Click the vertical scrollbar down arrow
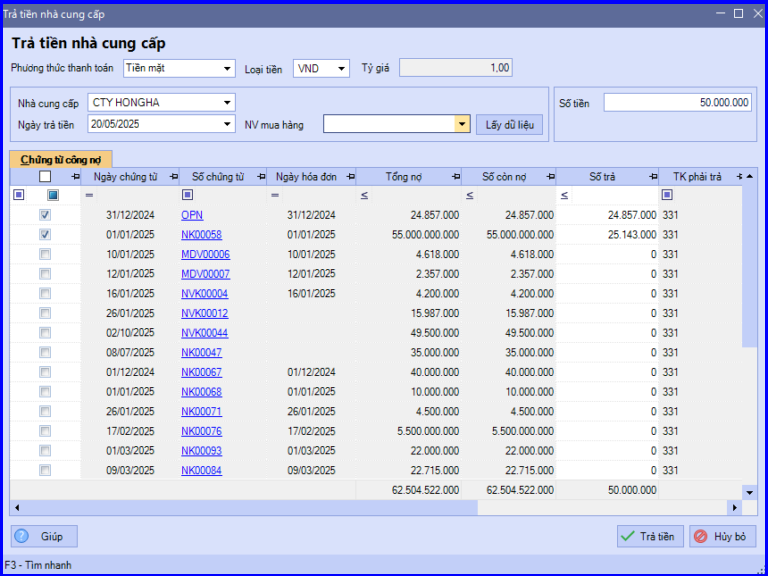The image size is (768, 576). 749,492
